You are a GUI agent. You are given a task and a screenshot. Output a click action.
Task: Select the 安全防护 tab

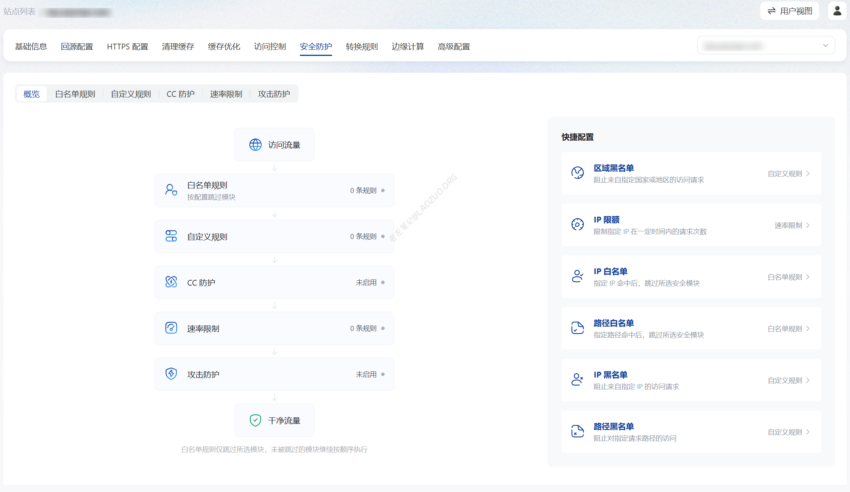(x=316, y=47)
